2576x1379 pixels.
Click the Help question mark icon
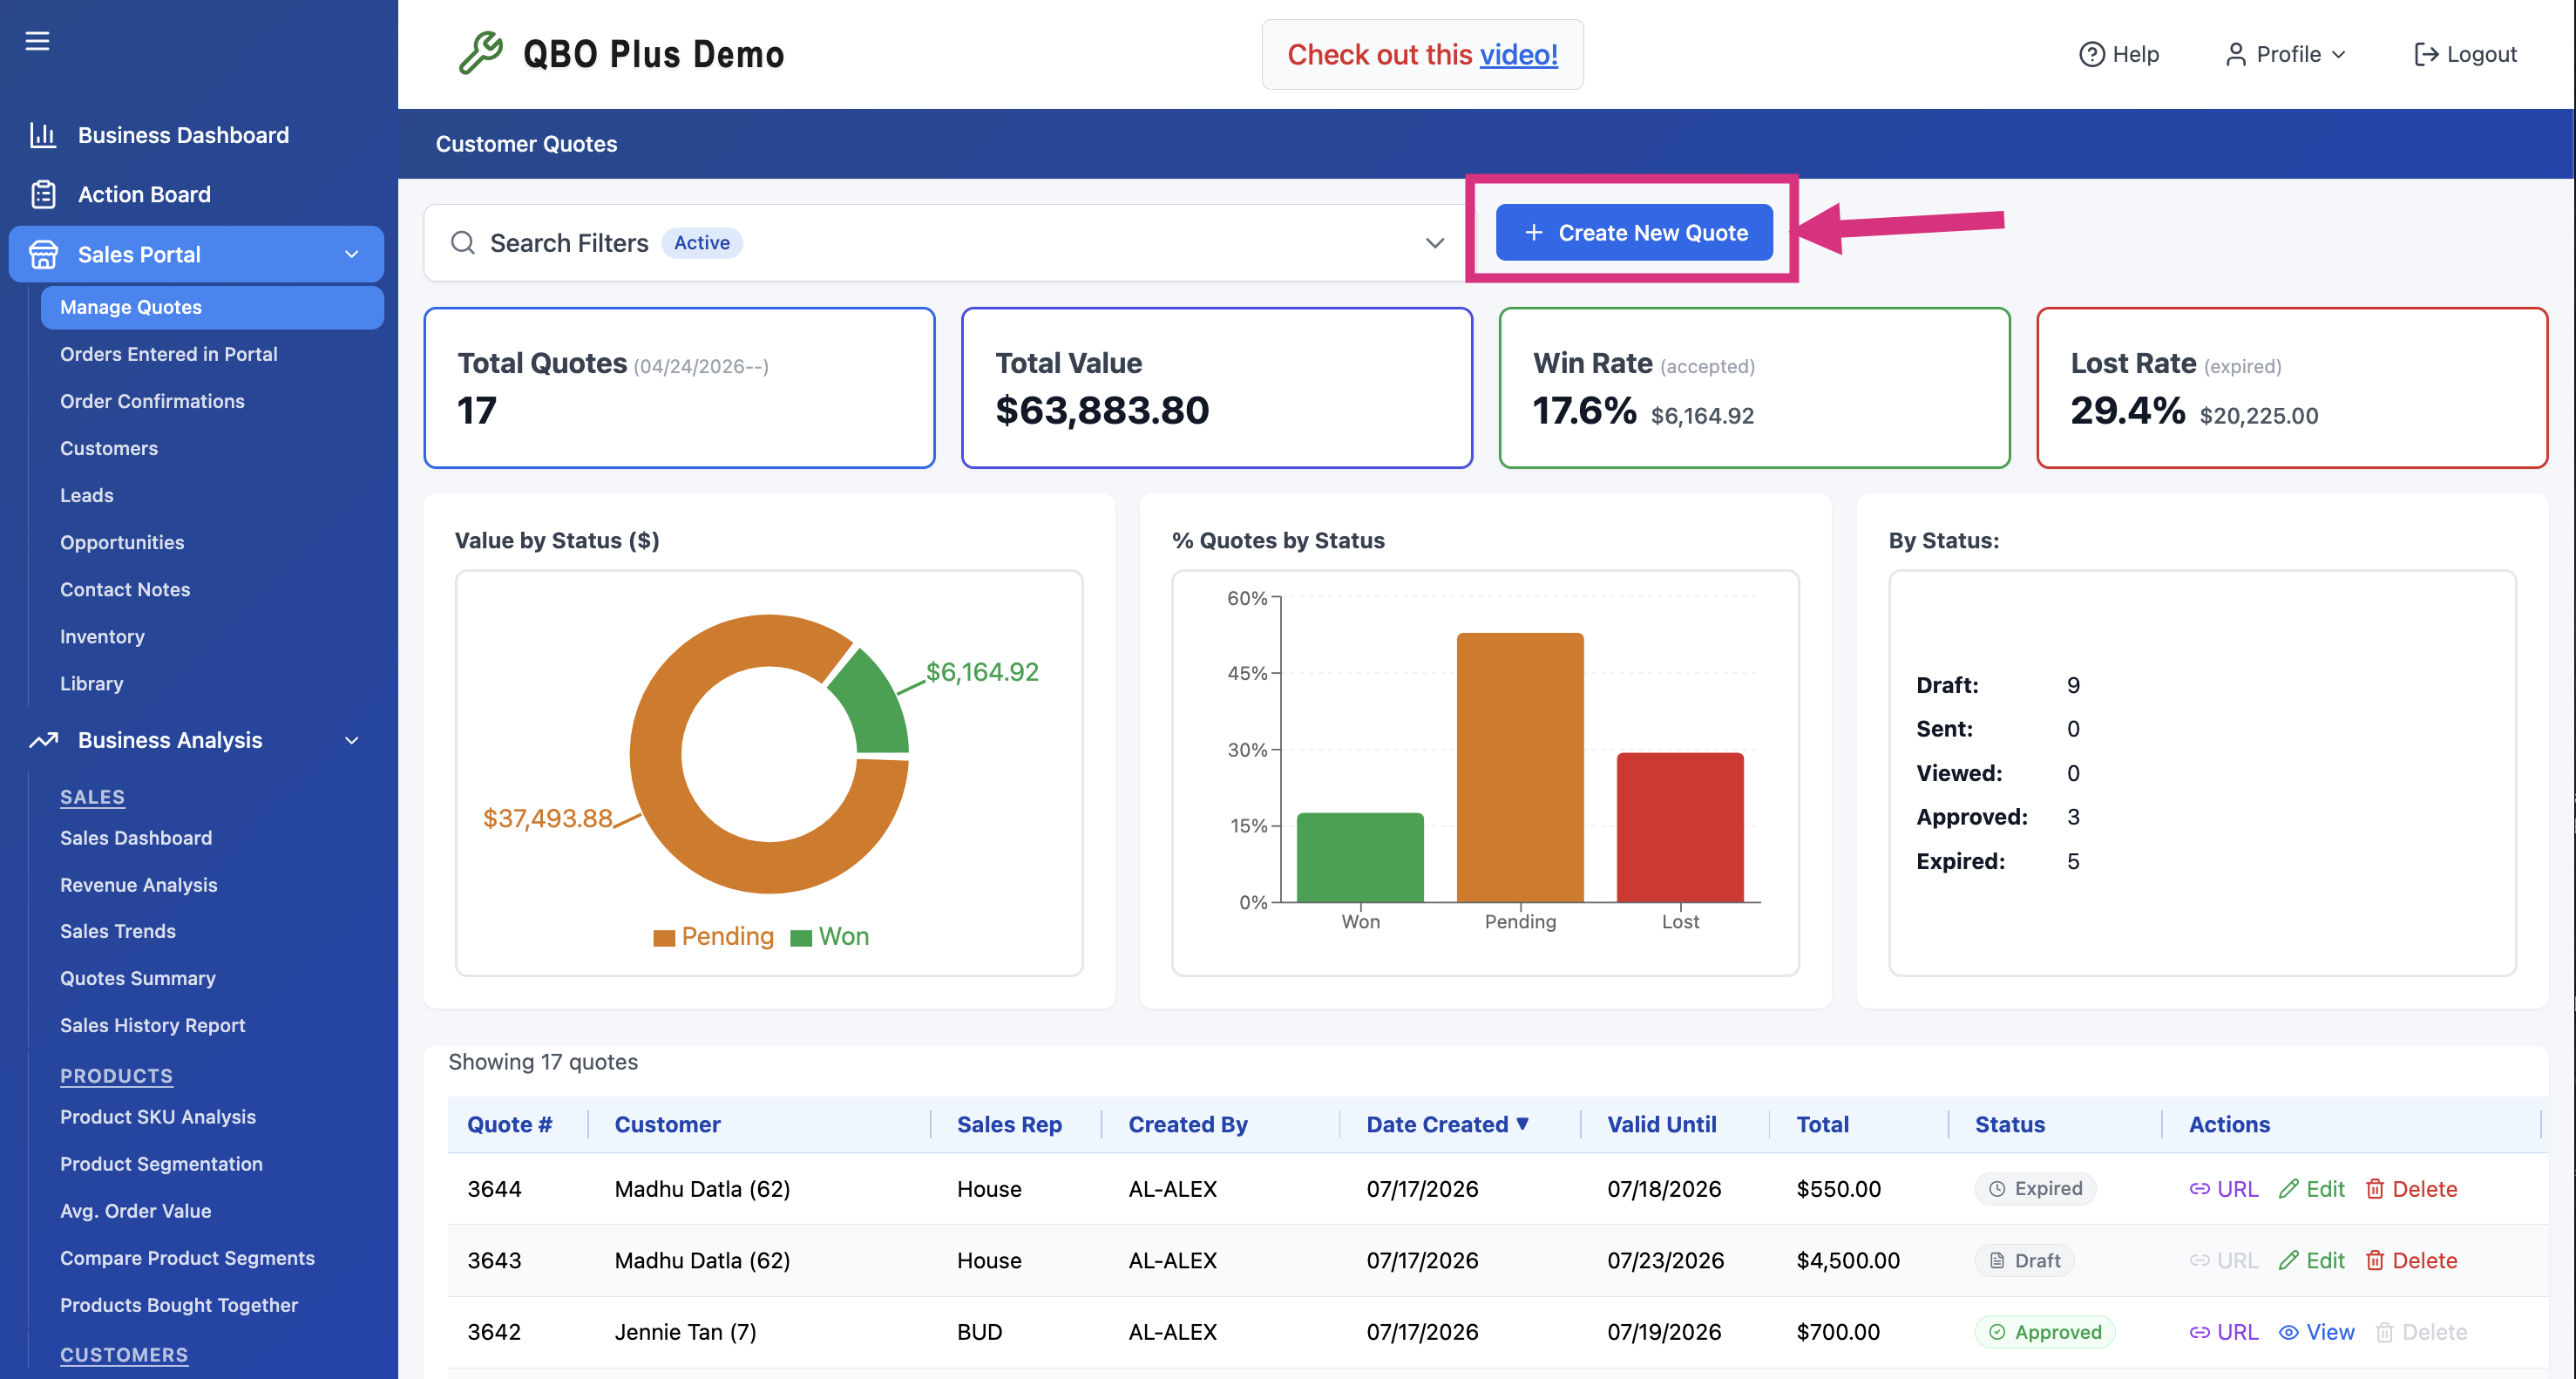pos(2091,54)
